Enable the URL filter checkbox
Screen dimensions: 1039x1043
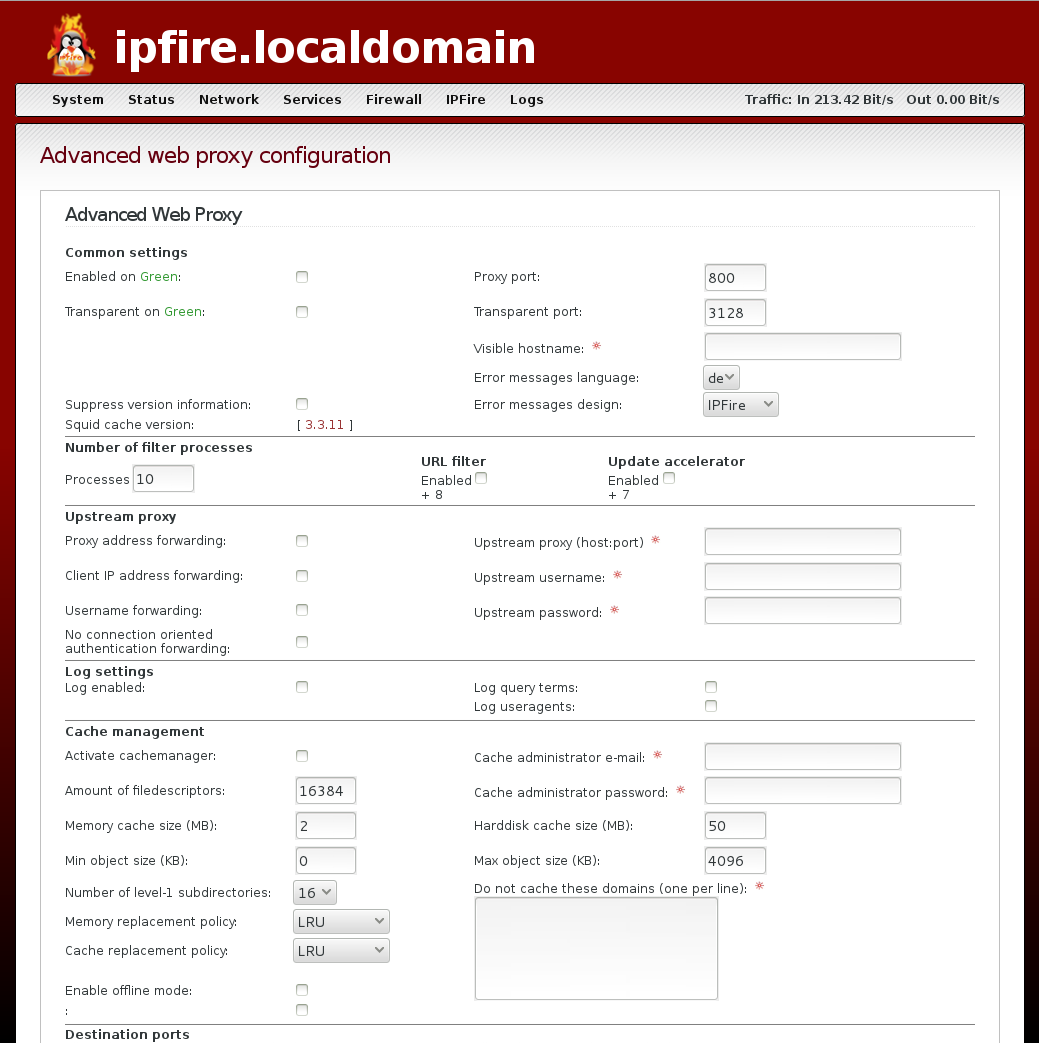pos(481,478)
